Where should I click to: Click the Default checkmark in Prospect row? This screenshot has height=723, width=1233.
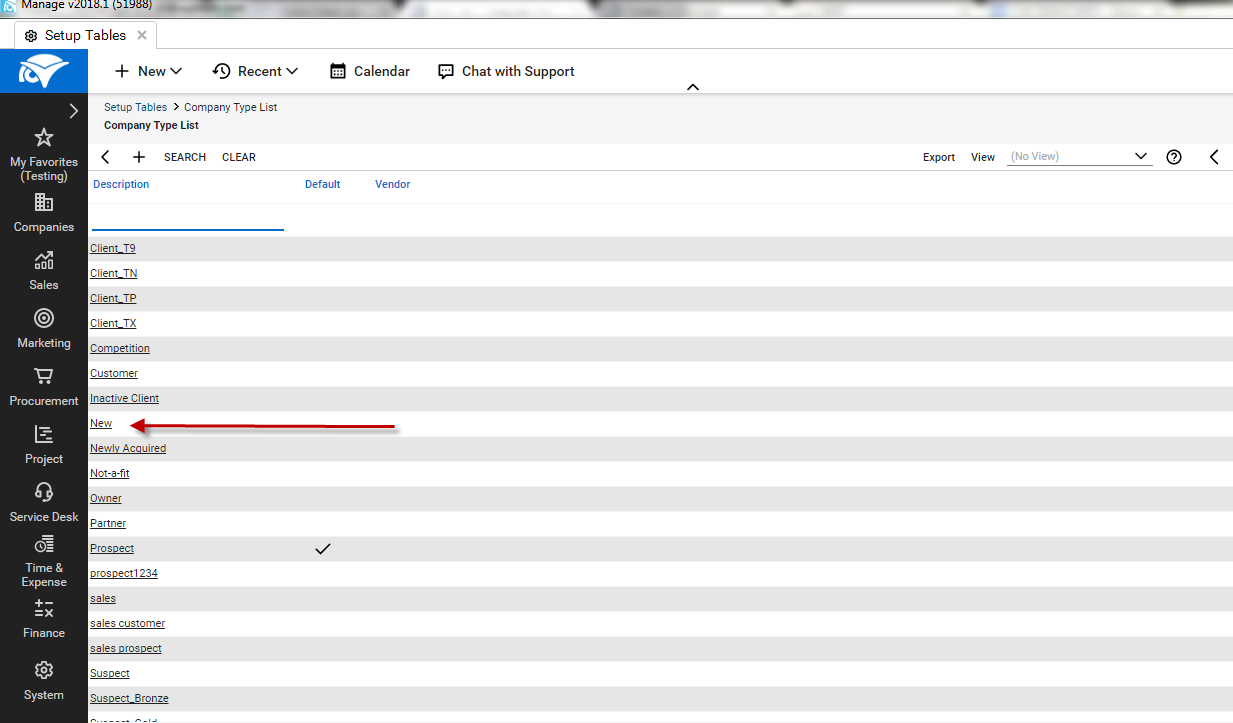pos(323,549)
